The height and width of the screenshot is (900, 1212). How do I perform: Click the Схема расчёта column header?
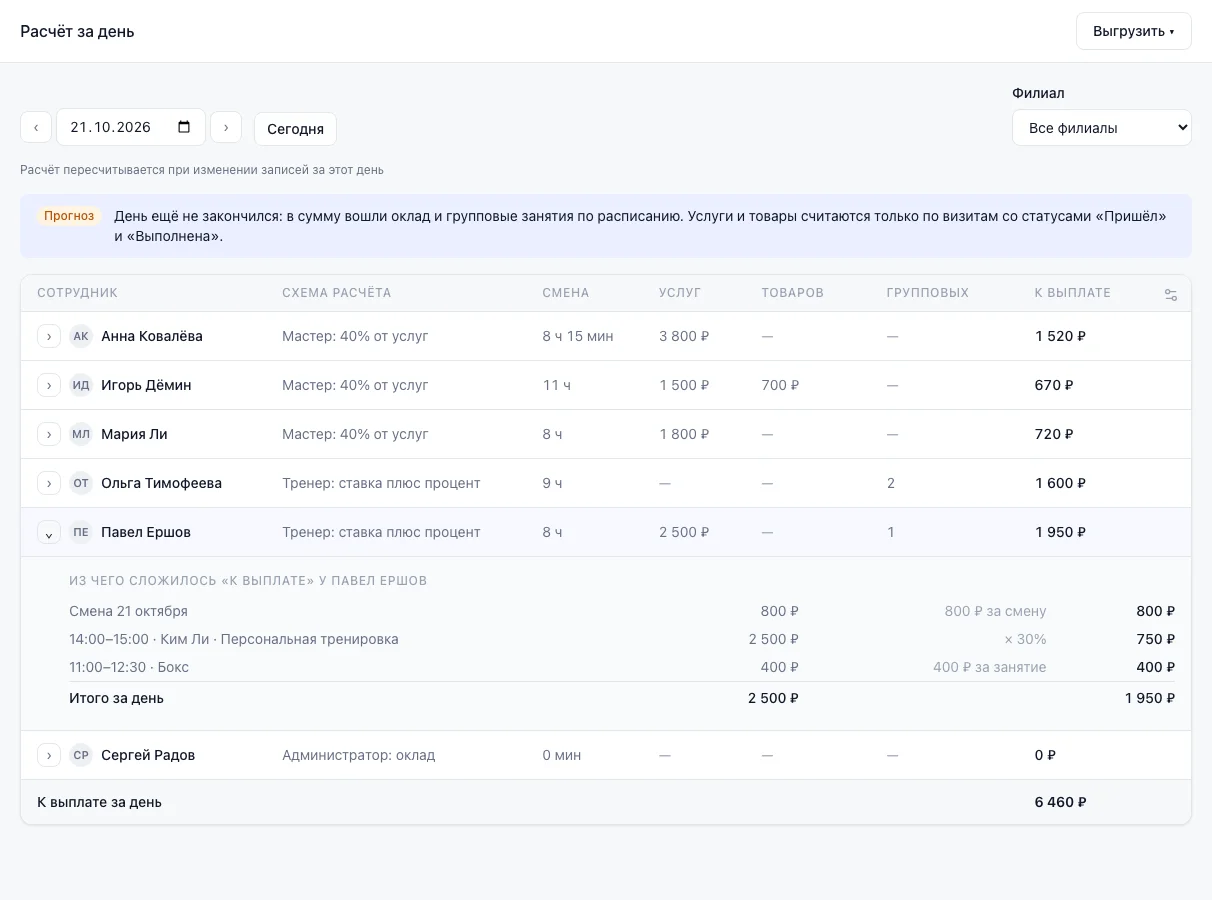click(x=336, y=293)
